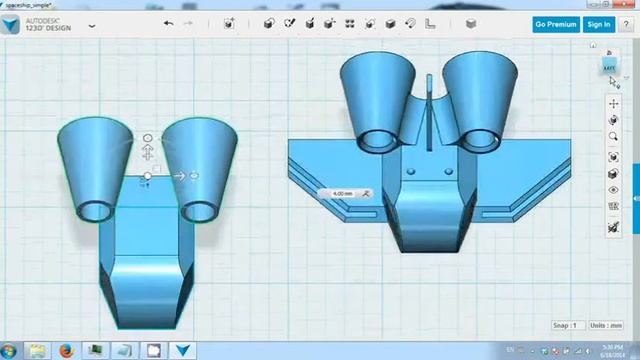Image resolution: width=640 pixels, height=360 pixels.
Task: Open the Snap: 1 setting
Action: click(567, 325)
